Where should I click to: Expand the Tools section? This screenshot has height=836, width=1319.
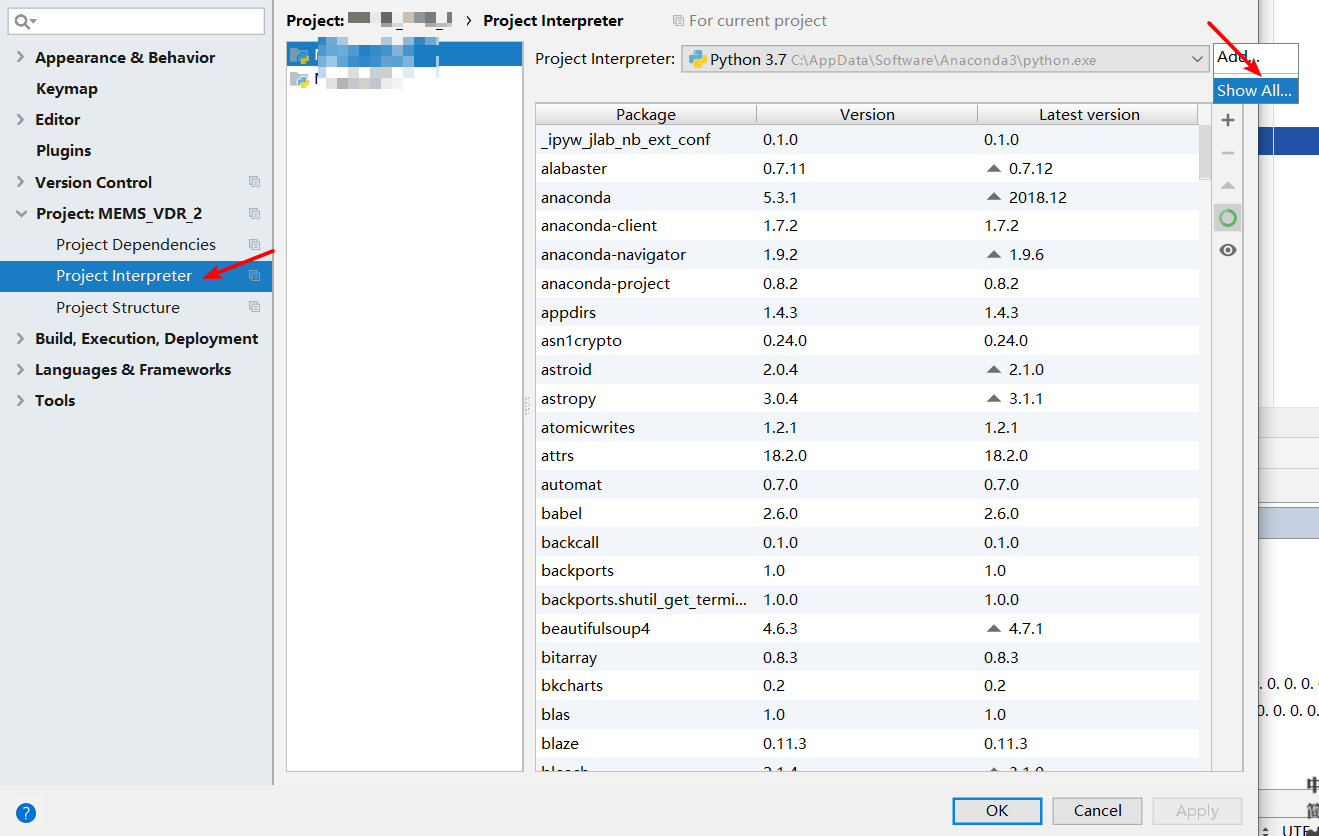click(x=20, y=400)
